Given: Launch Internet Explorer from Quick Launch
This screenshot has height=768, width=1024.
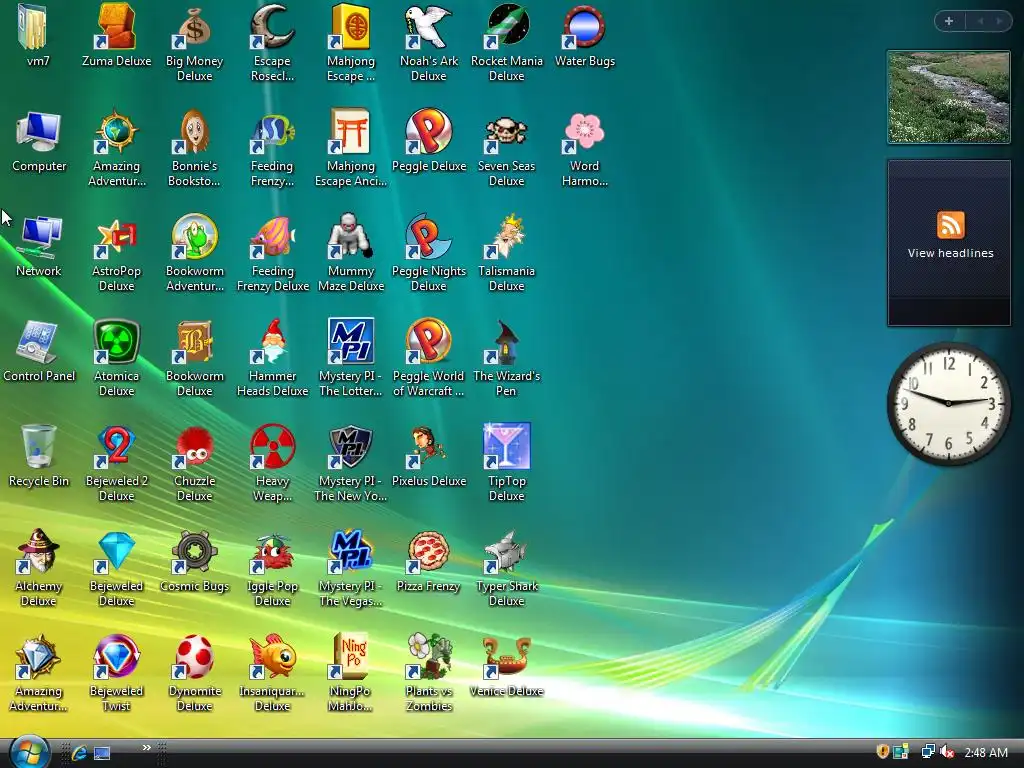Looking at the screenshot, I should [80, 753].
